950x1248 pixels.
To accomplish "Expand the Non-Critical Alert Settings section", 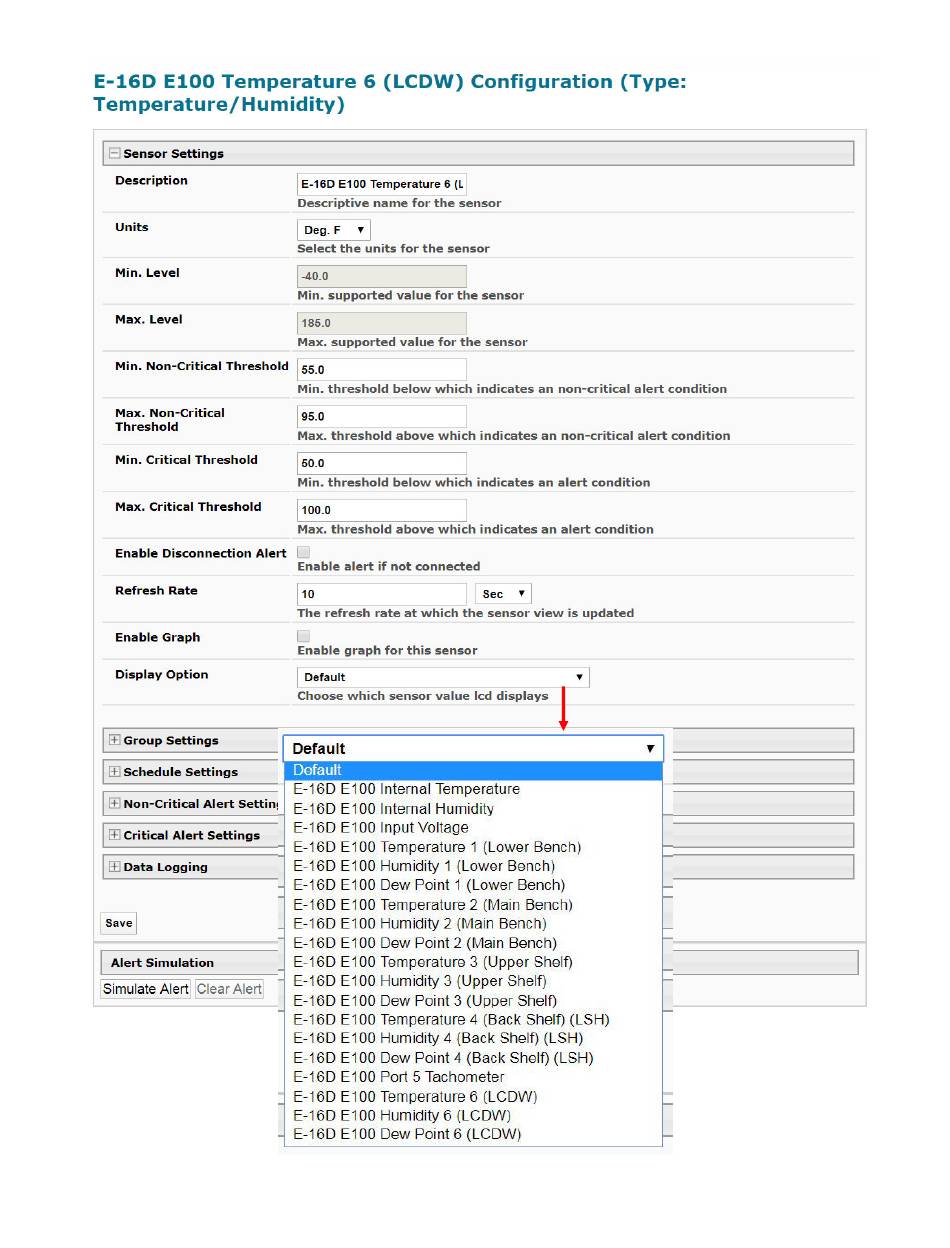I will [x=115, y=804].
